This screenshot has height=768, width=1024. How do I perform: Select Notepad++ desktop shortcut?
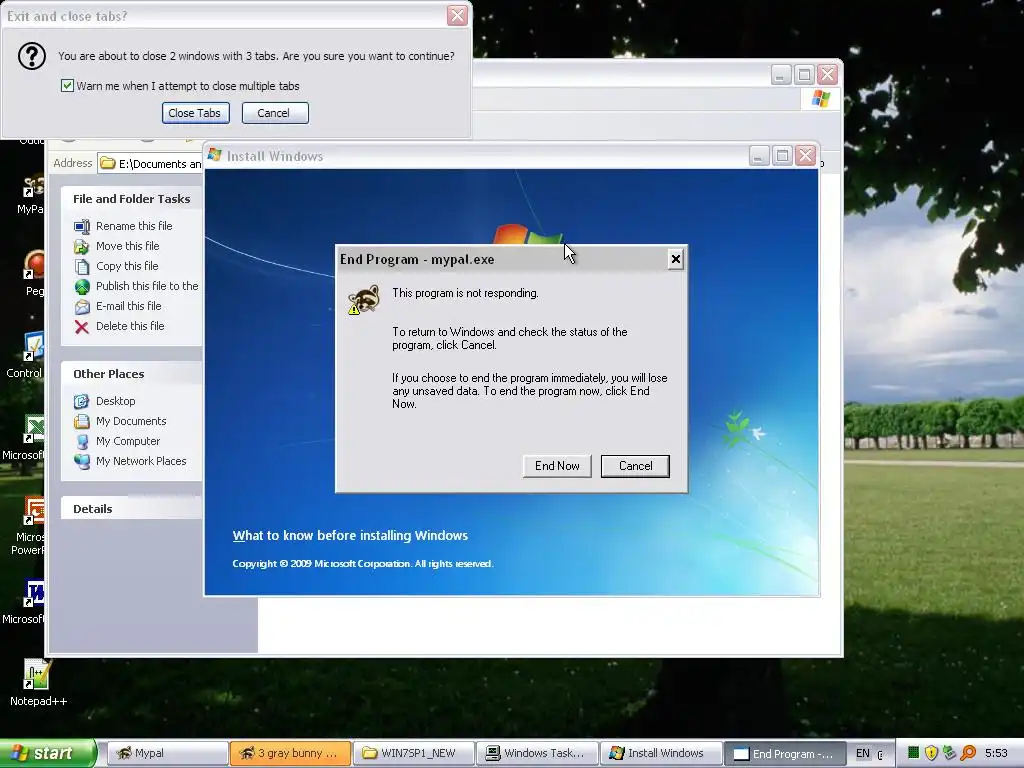(38, 683)
